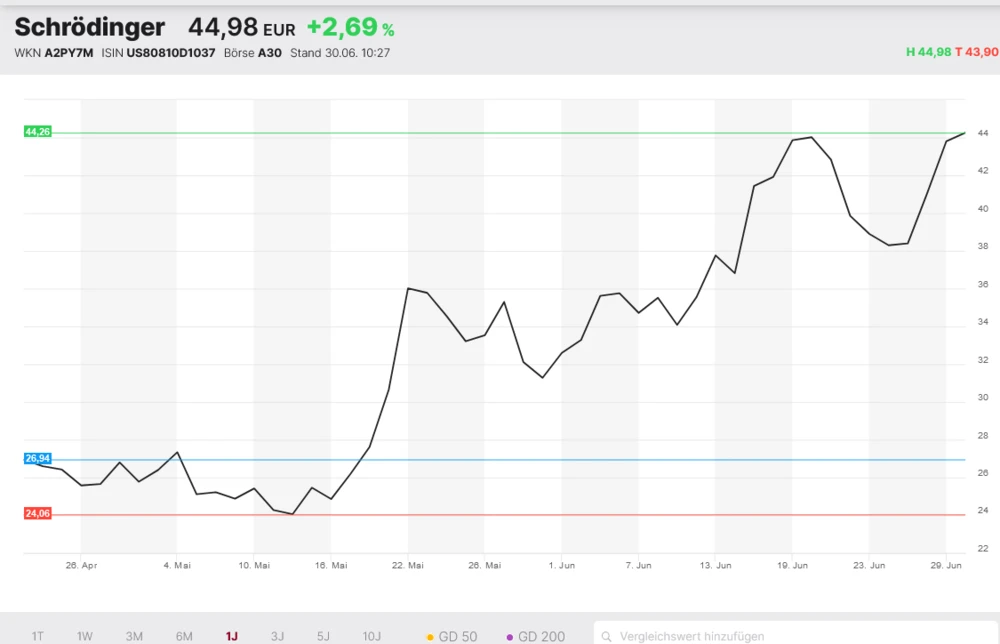Click the WKN A2PY7M code
The width and height of the screenshot is (1000, 644).
69,52
